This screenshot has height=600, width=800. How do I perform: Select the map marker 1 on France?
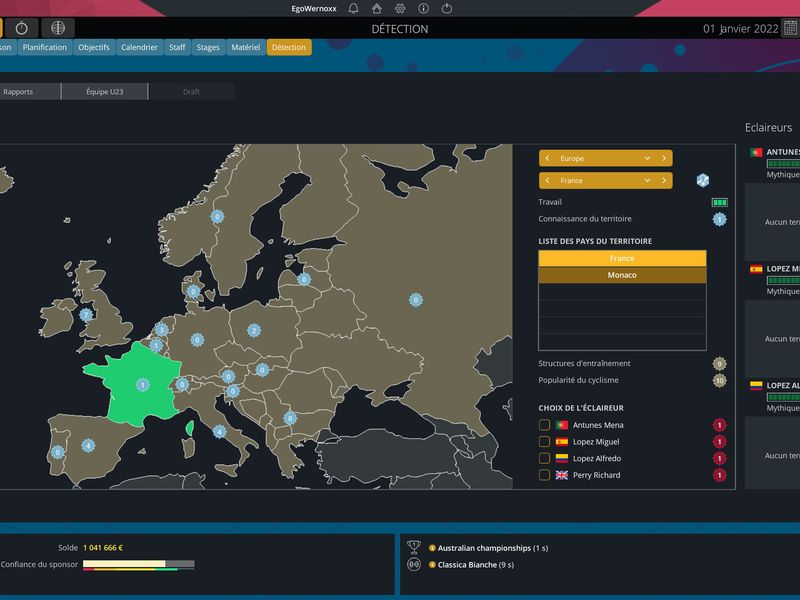[x=142, y=384]
